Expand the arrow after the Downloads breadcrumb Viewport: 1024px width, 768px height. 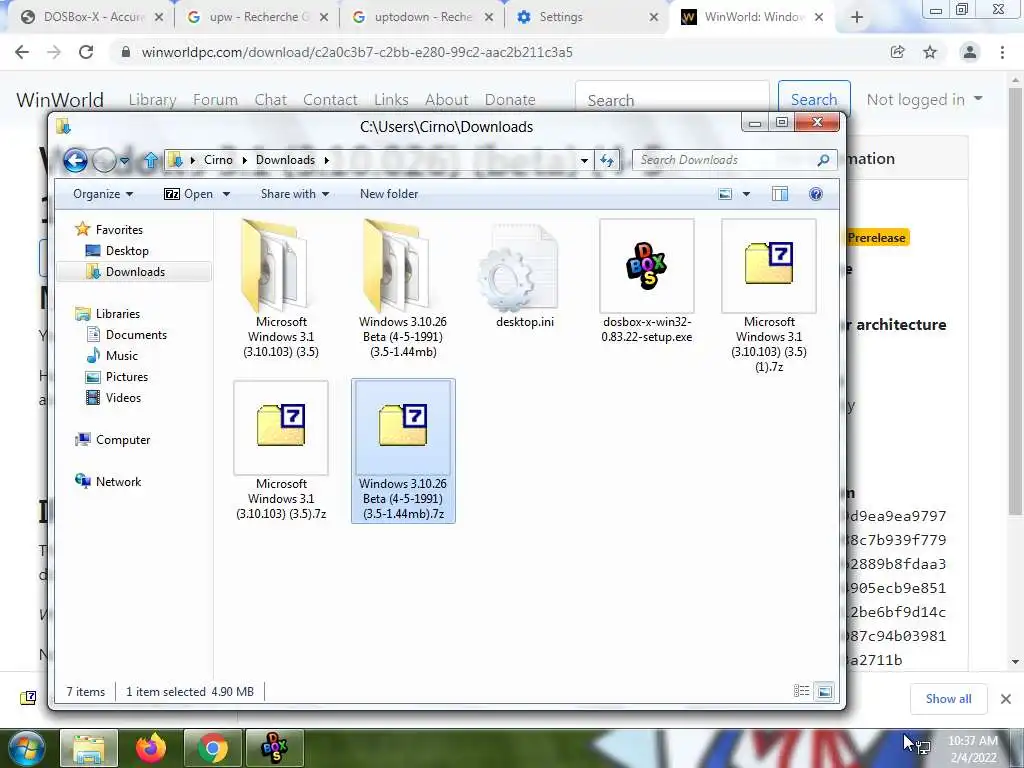point(327,160)
